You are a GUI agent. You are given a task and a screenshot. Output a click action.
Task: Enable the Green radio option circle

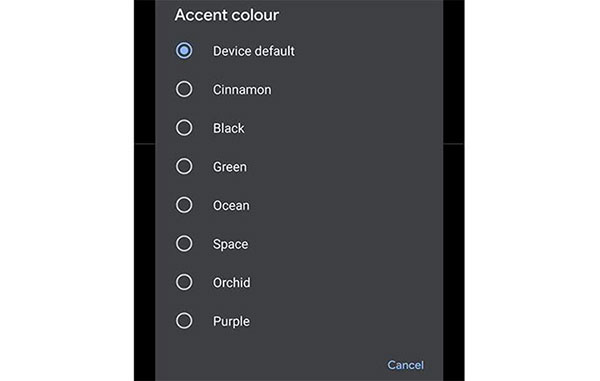(x=184, y=166)
